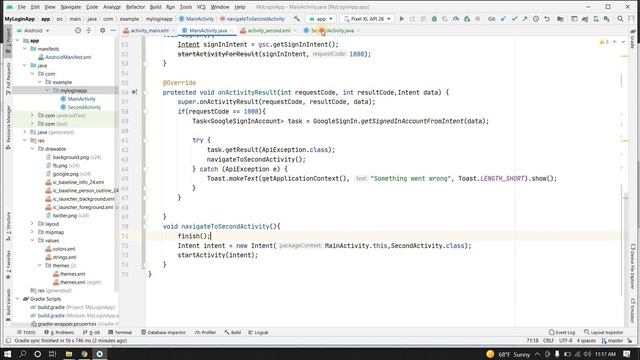Open the Database Inspector tool window
The height and width of the screenshot is (360, 640).
coord(163,332)
